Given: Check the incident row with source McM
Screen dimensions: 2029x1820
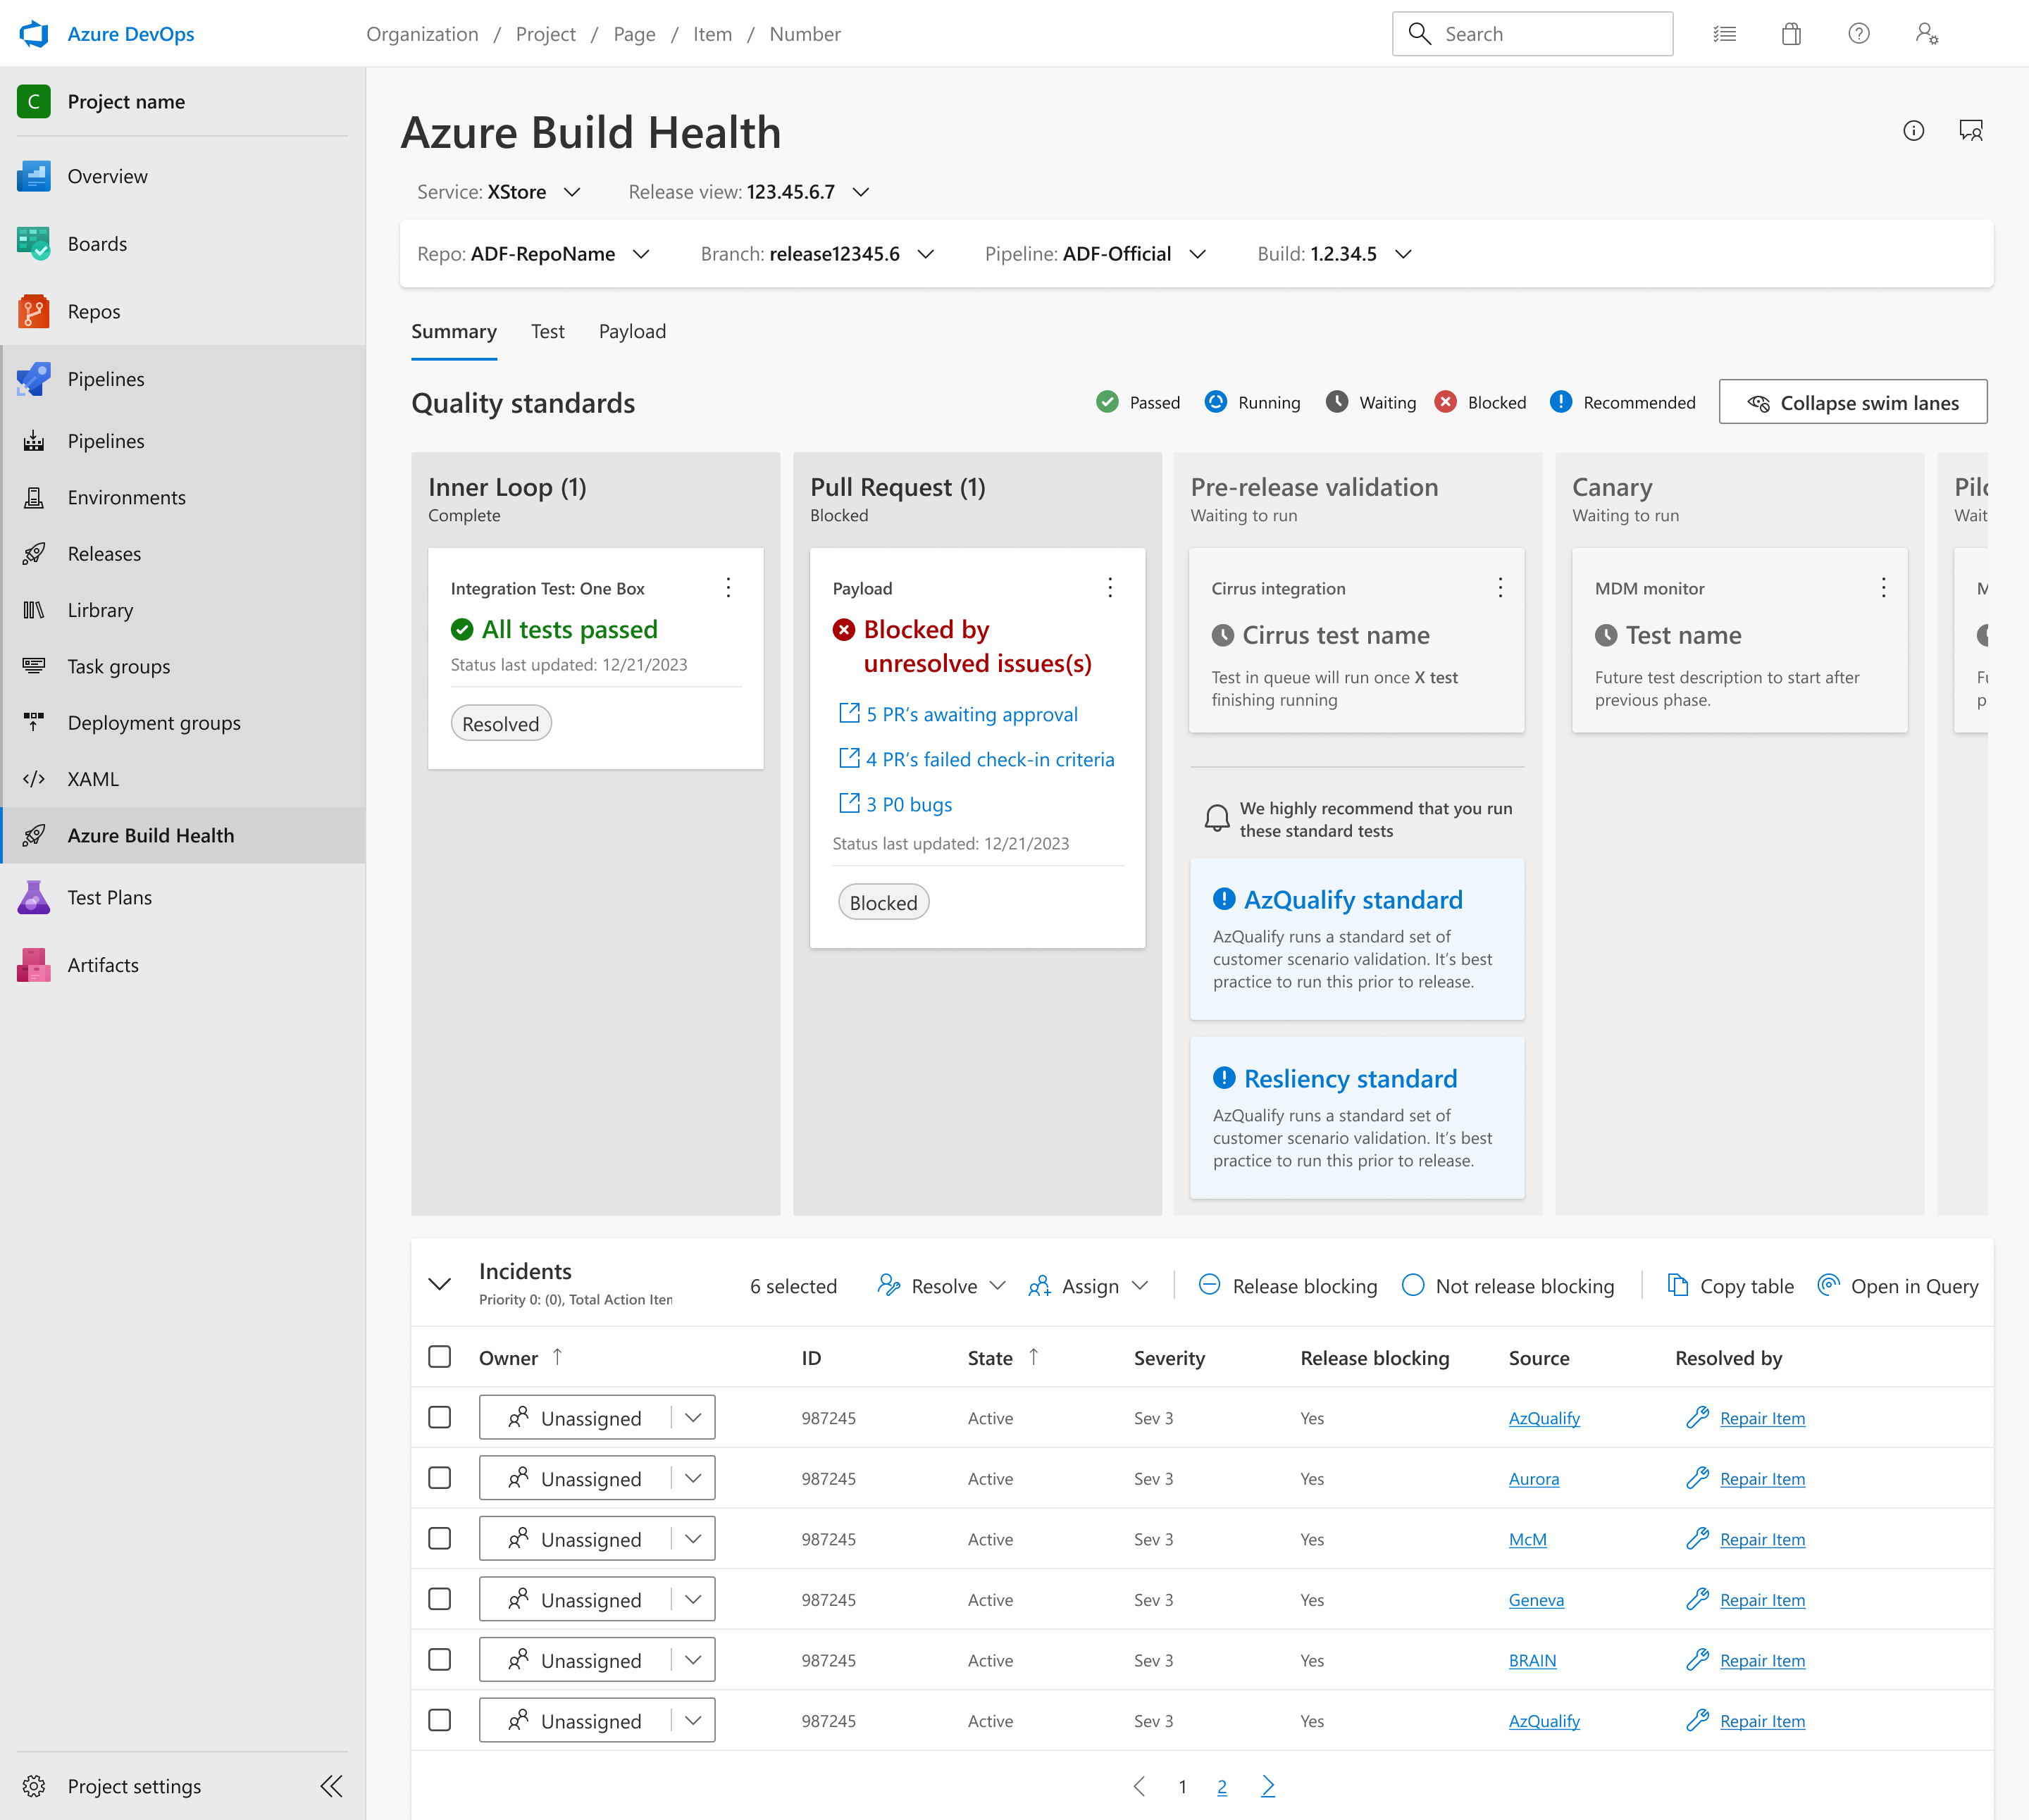Looking at the screenshot, I should click(x=439, y=1538).
